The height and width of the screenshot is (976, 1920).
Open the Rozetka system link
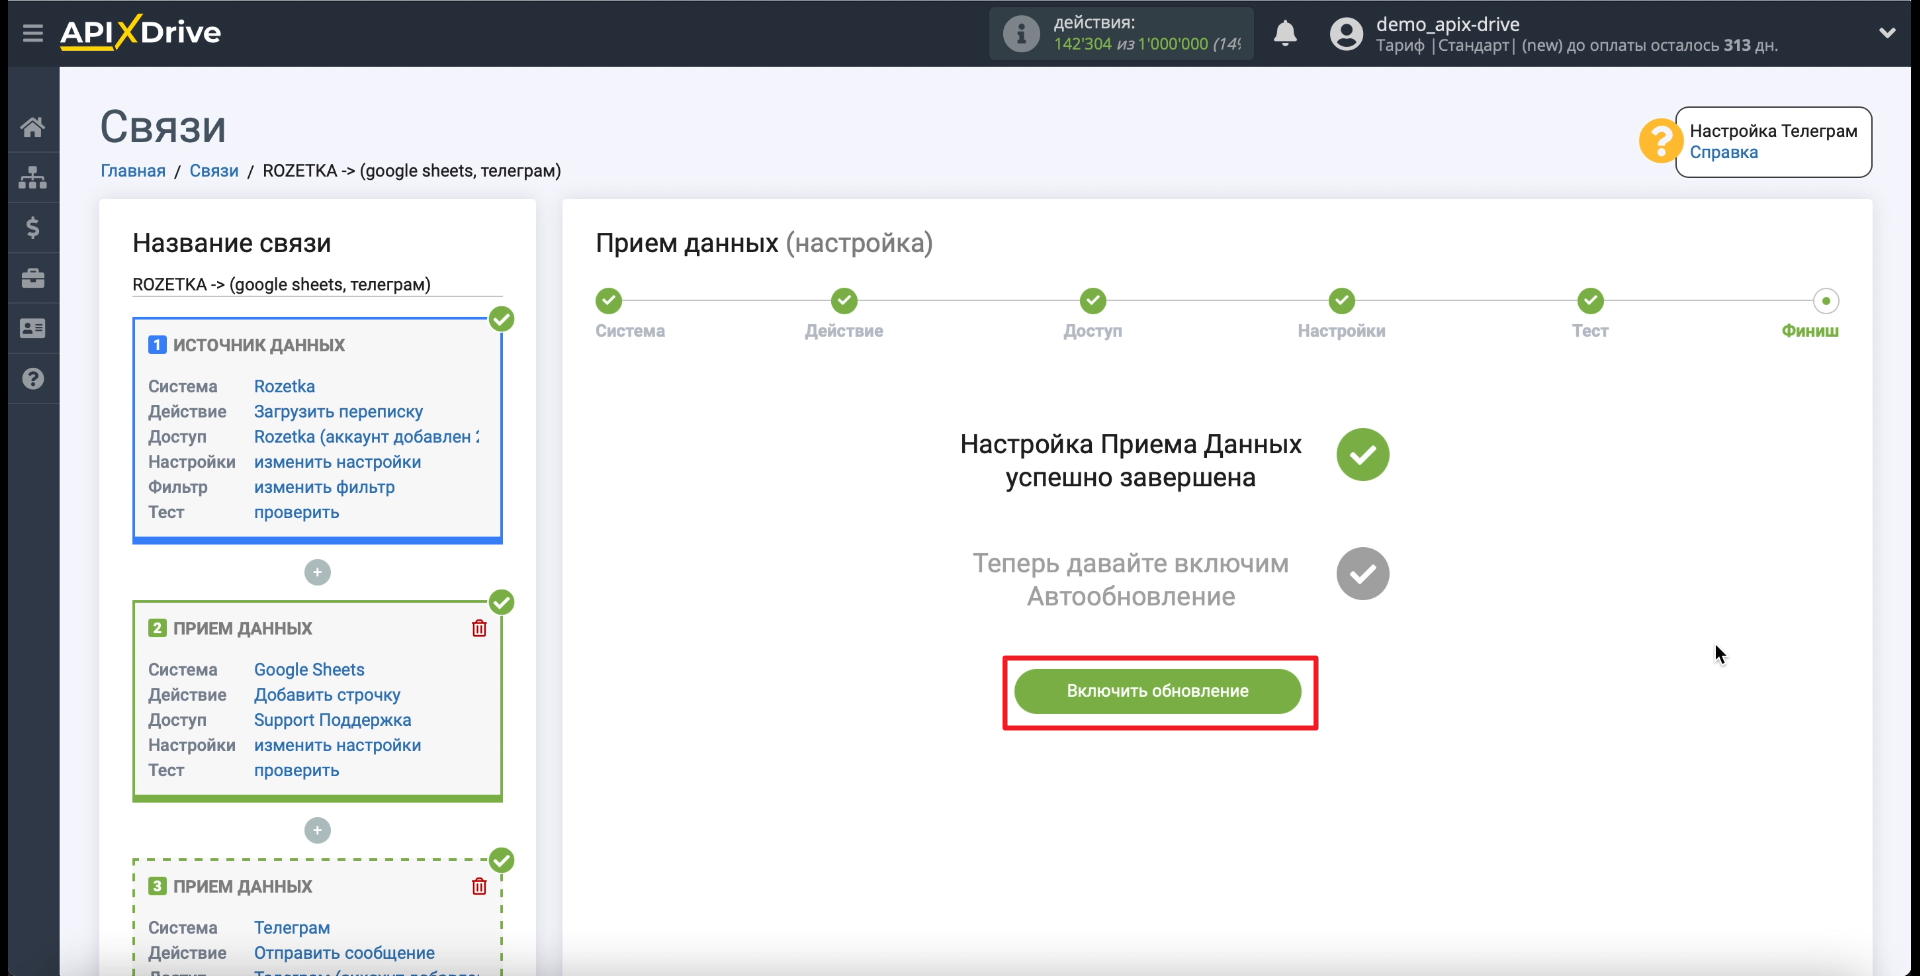284,386
